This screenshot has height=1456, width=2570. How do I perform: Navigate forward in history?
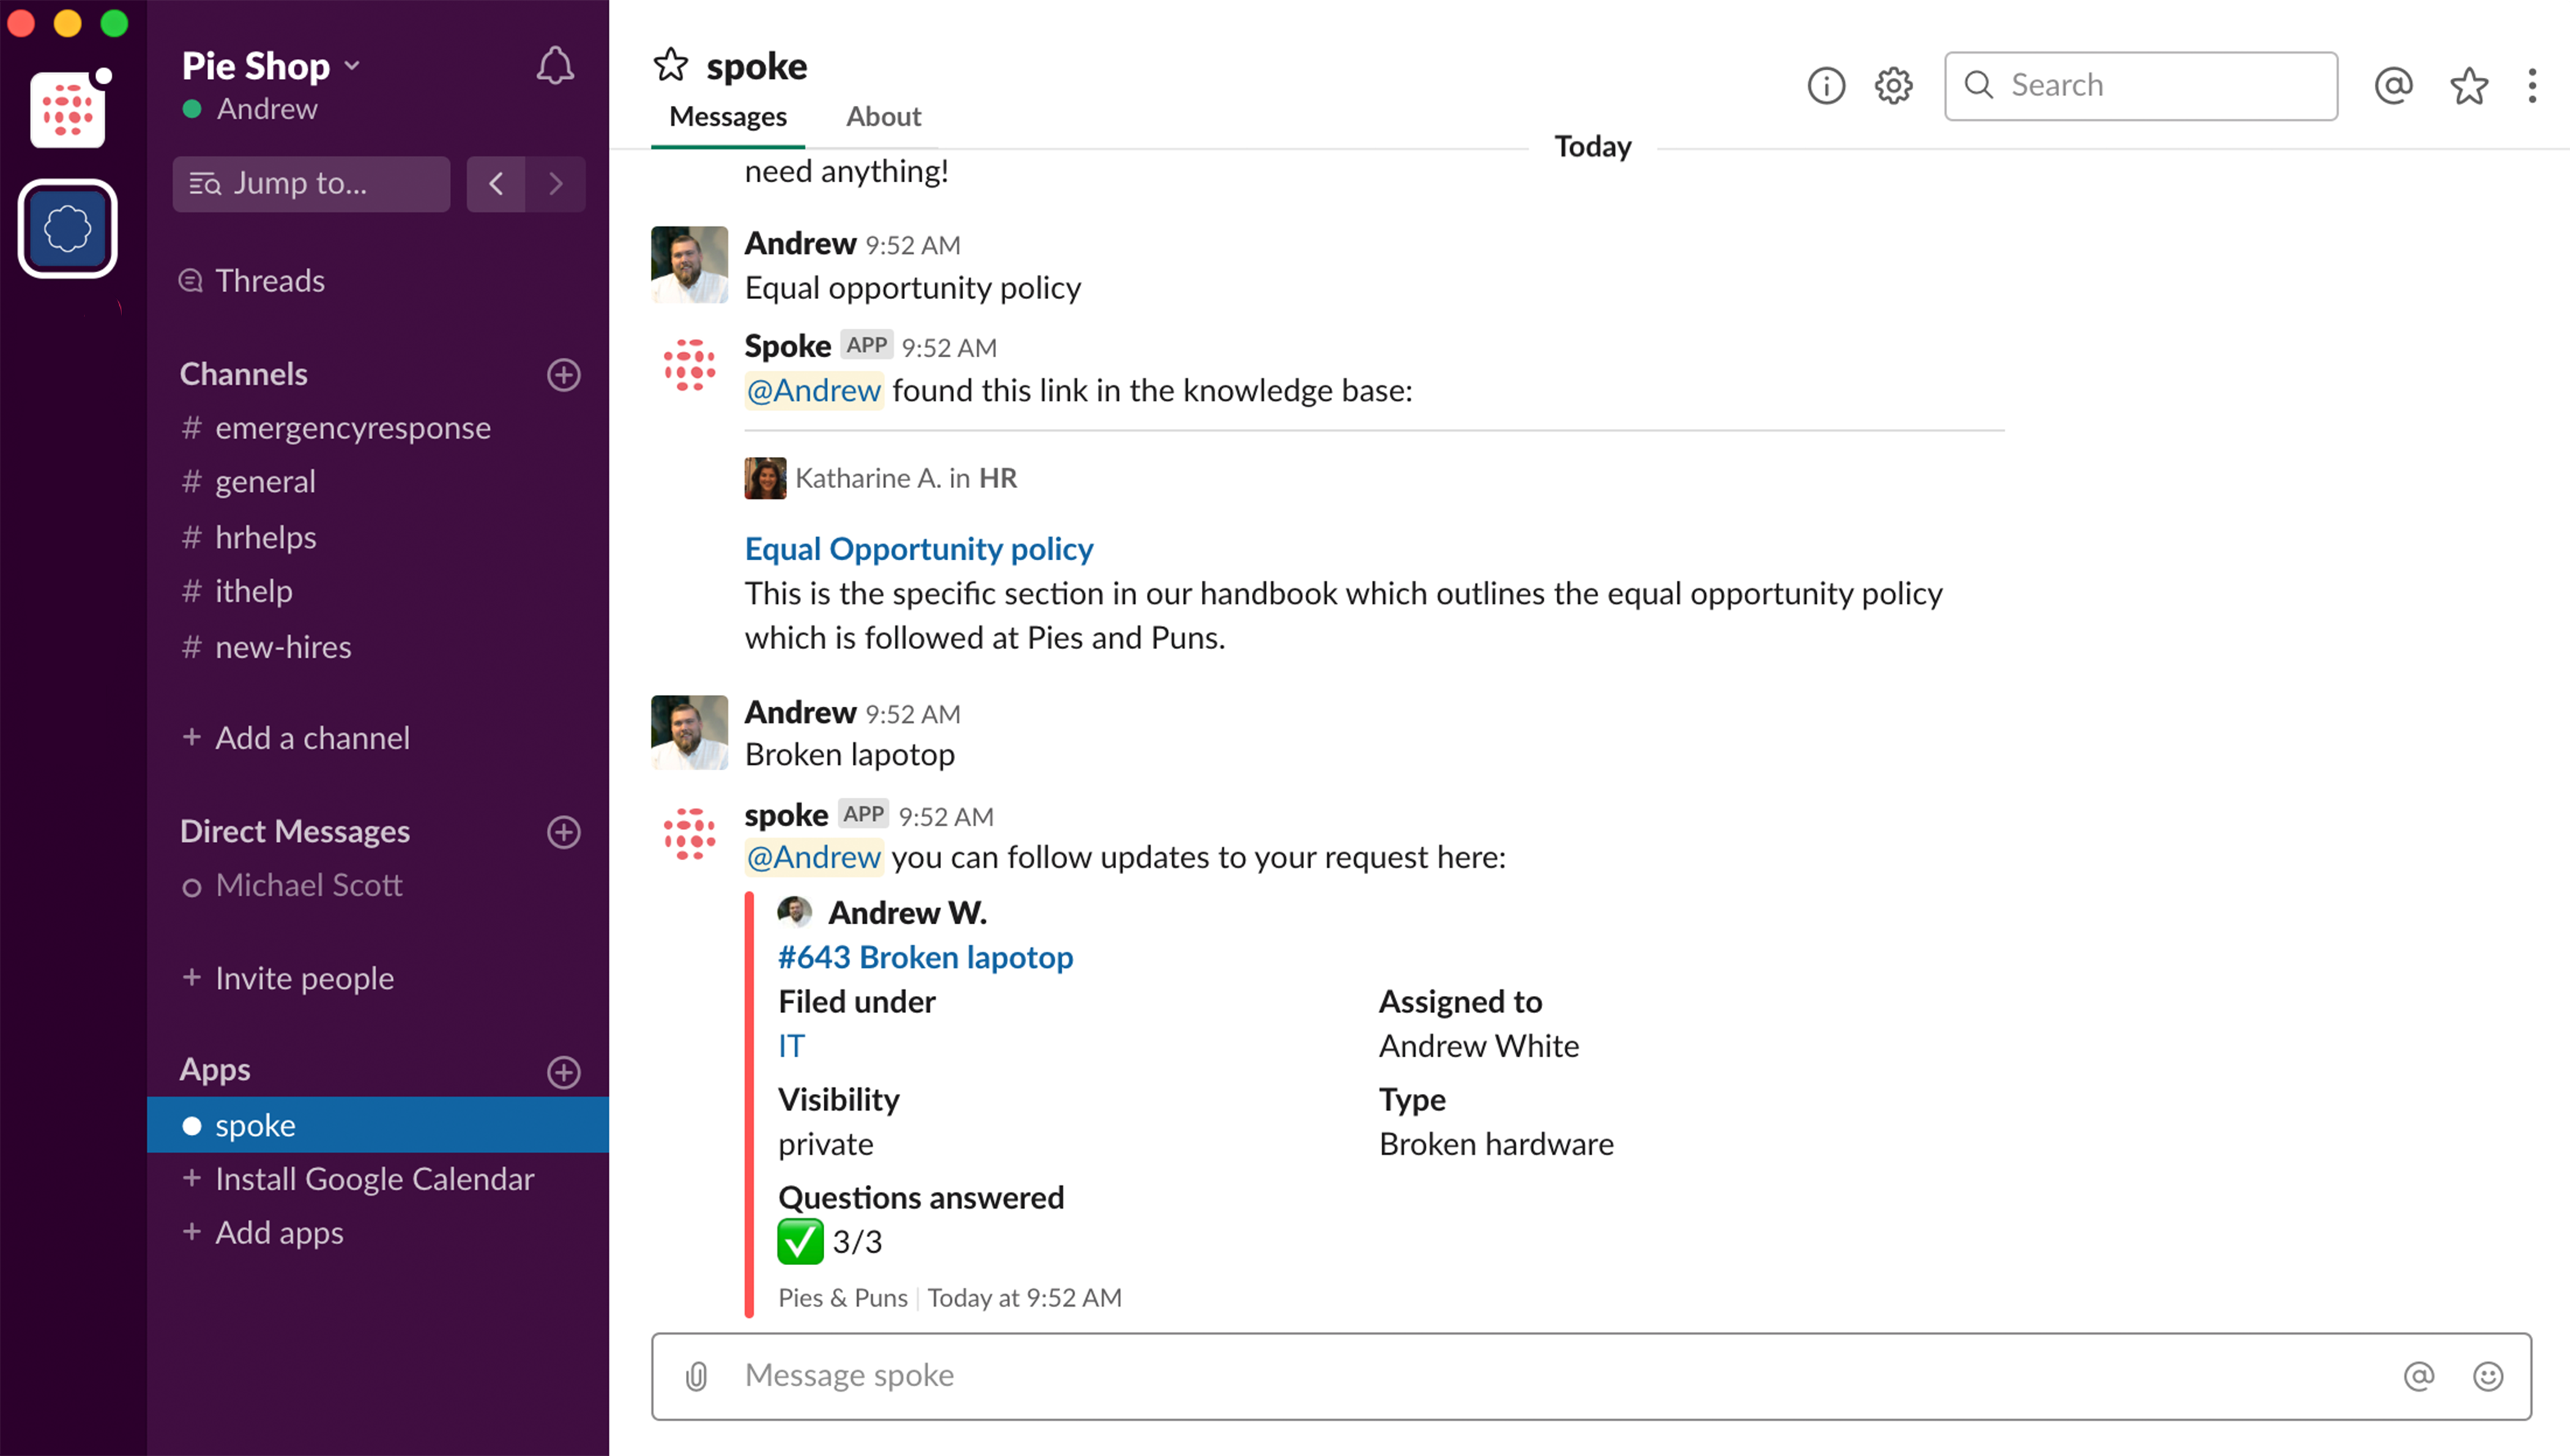[x=556, y=184]
